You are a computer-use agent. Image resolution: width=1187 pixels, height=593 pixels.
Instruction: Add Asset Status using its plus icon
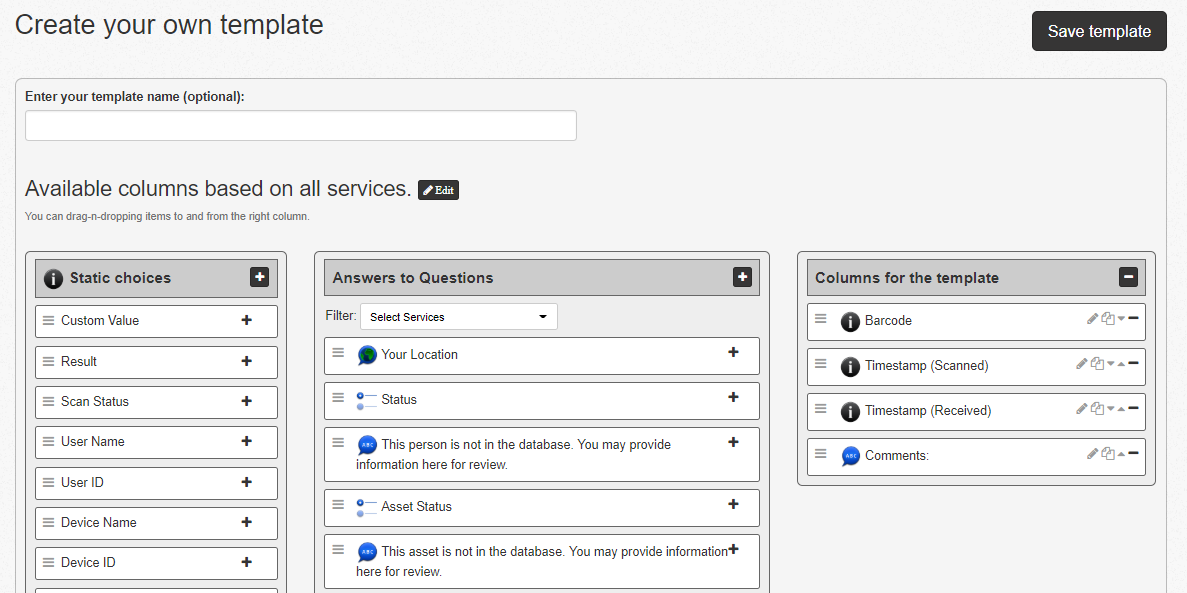tap(733, 504)
